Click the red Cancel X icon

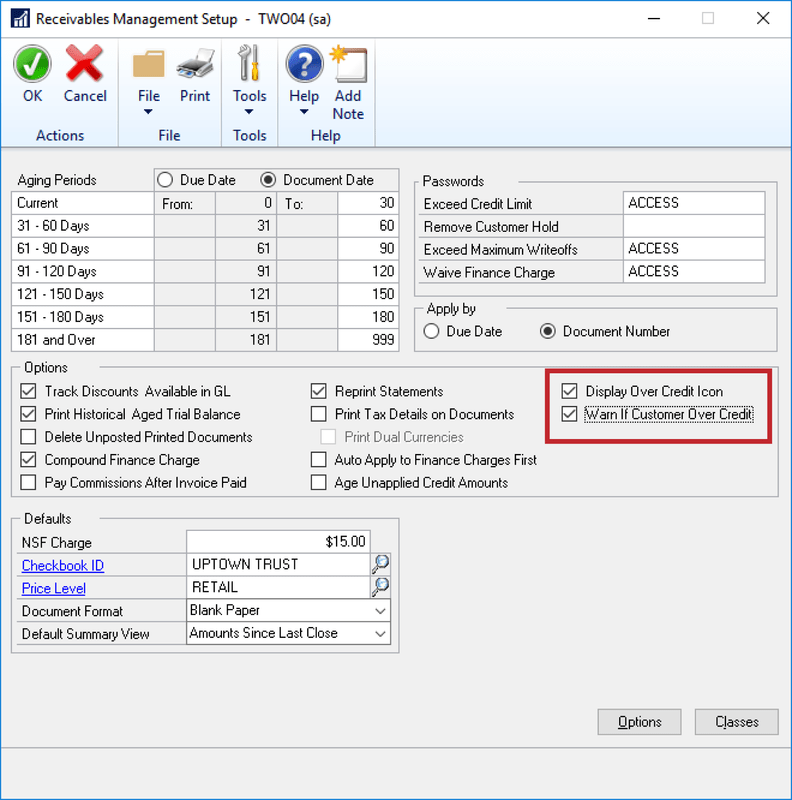click(x=85, y=65)
